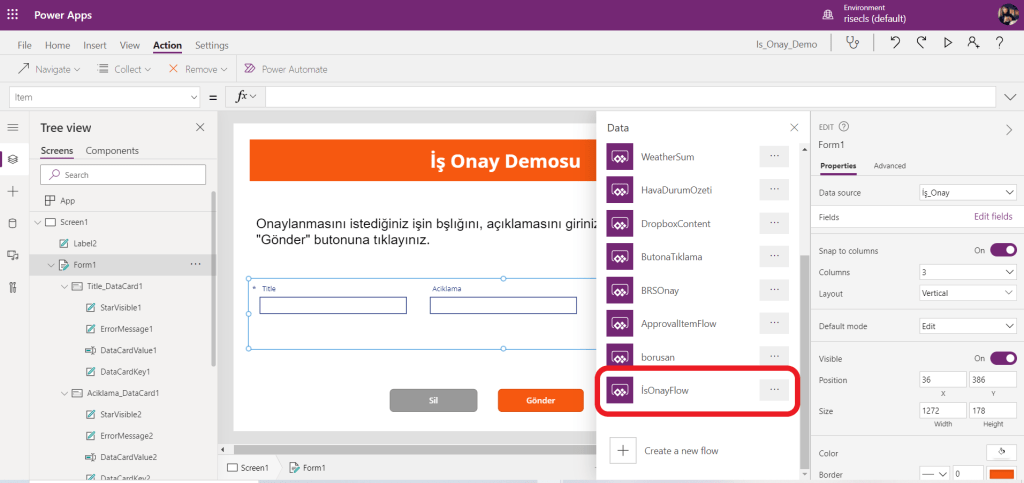Open the Layout Vertical dropdown
1024x483 pixels.
point(968,294)
